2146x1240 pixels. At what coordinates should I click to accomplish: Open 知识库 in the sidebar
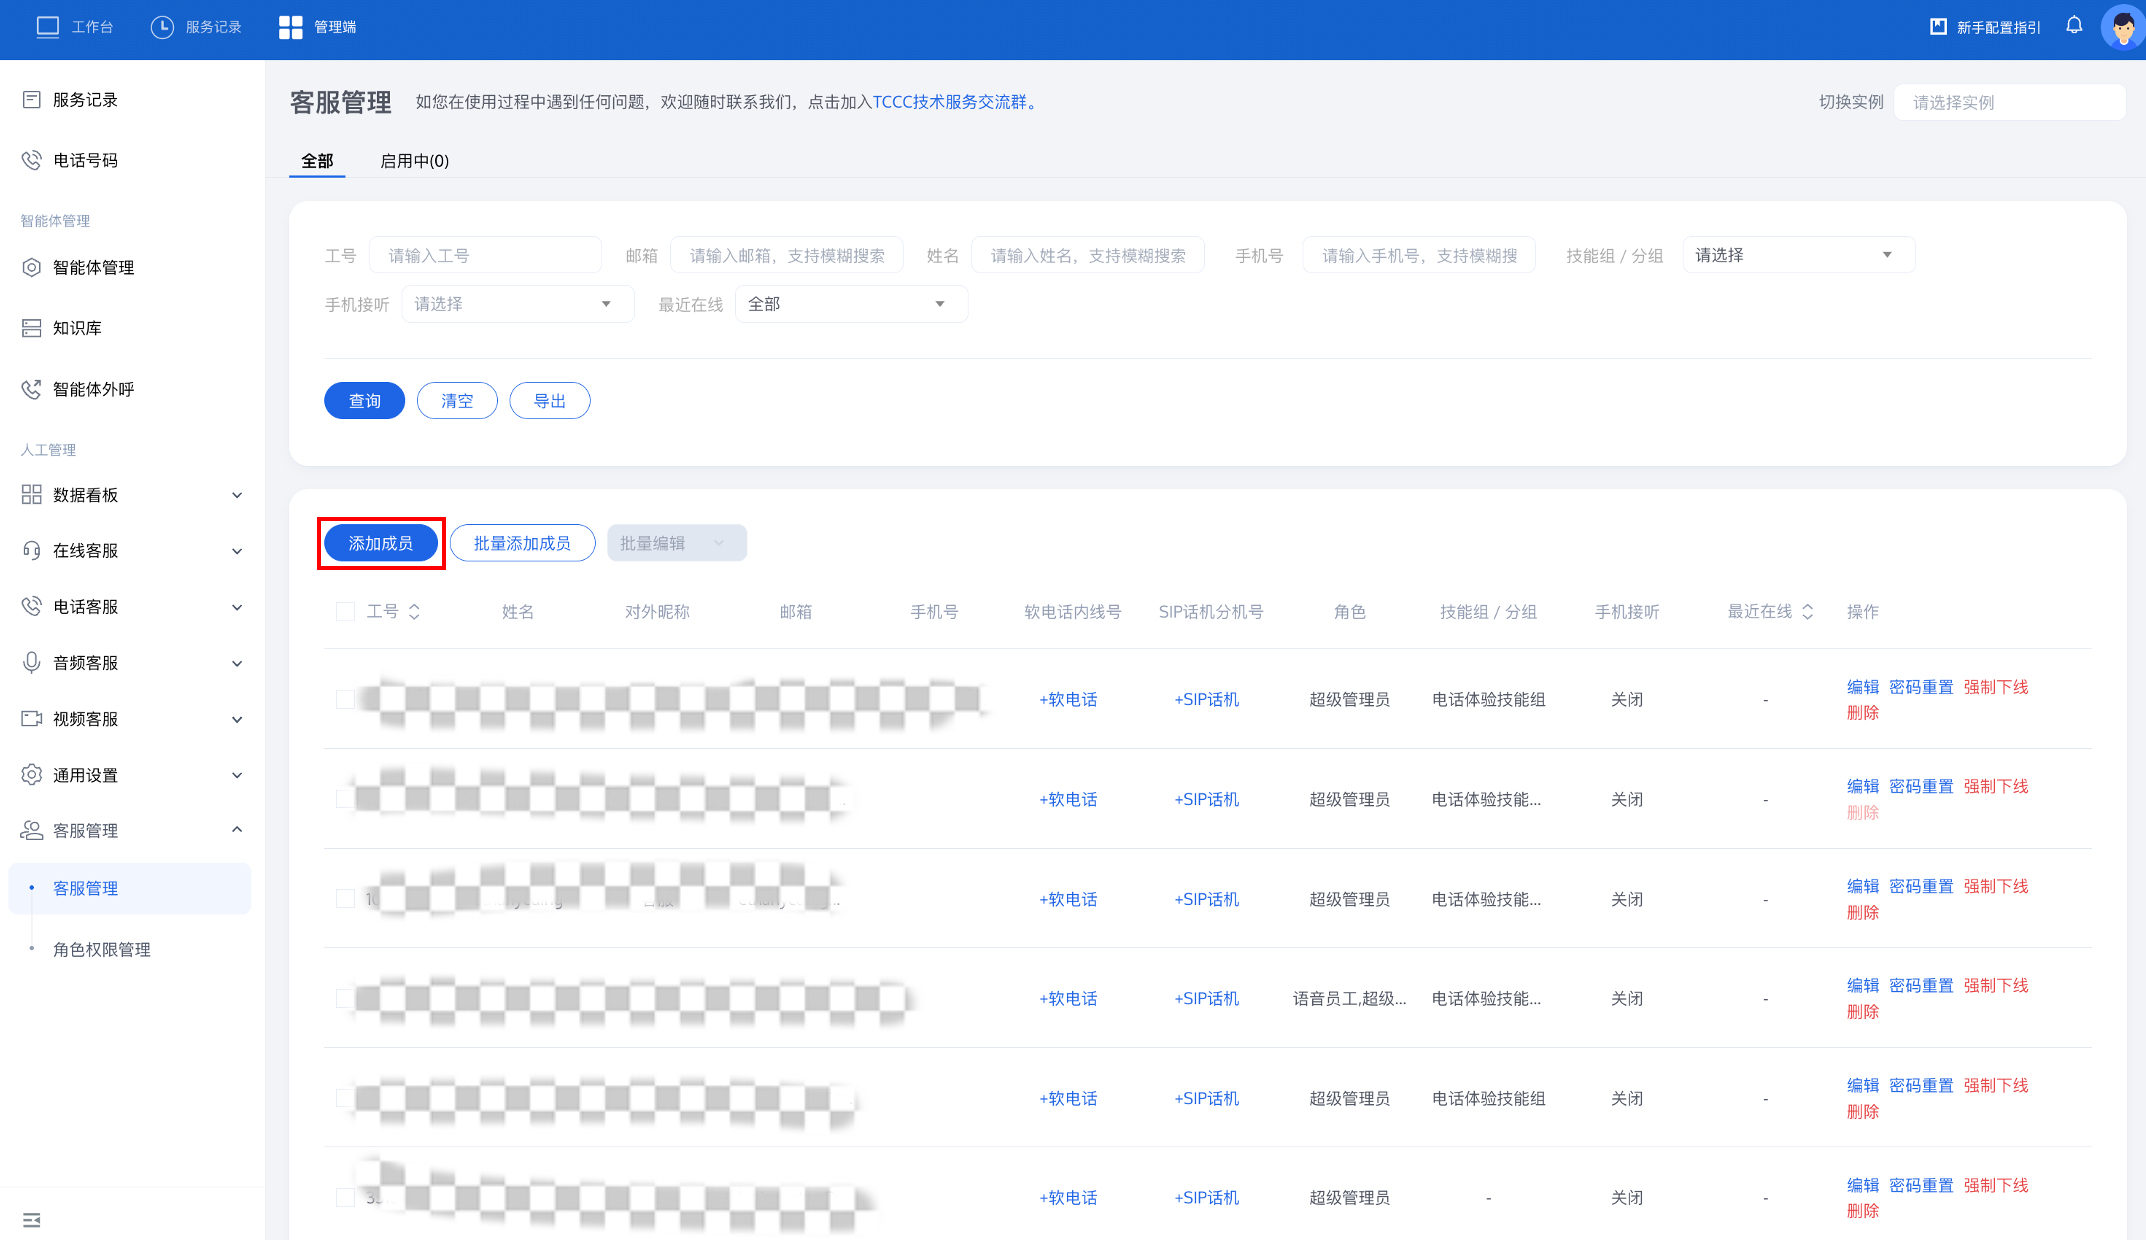(x=77, y=328)
